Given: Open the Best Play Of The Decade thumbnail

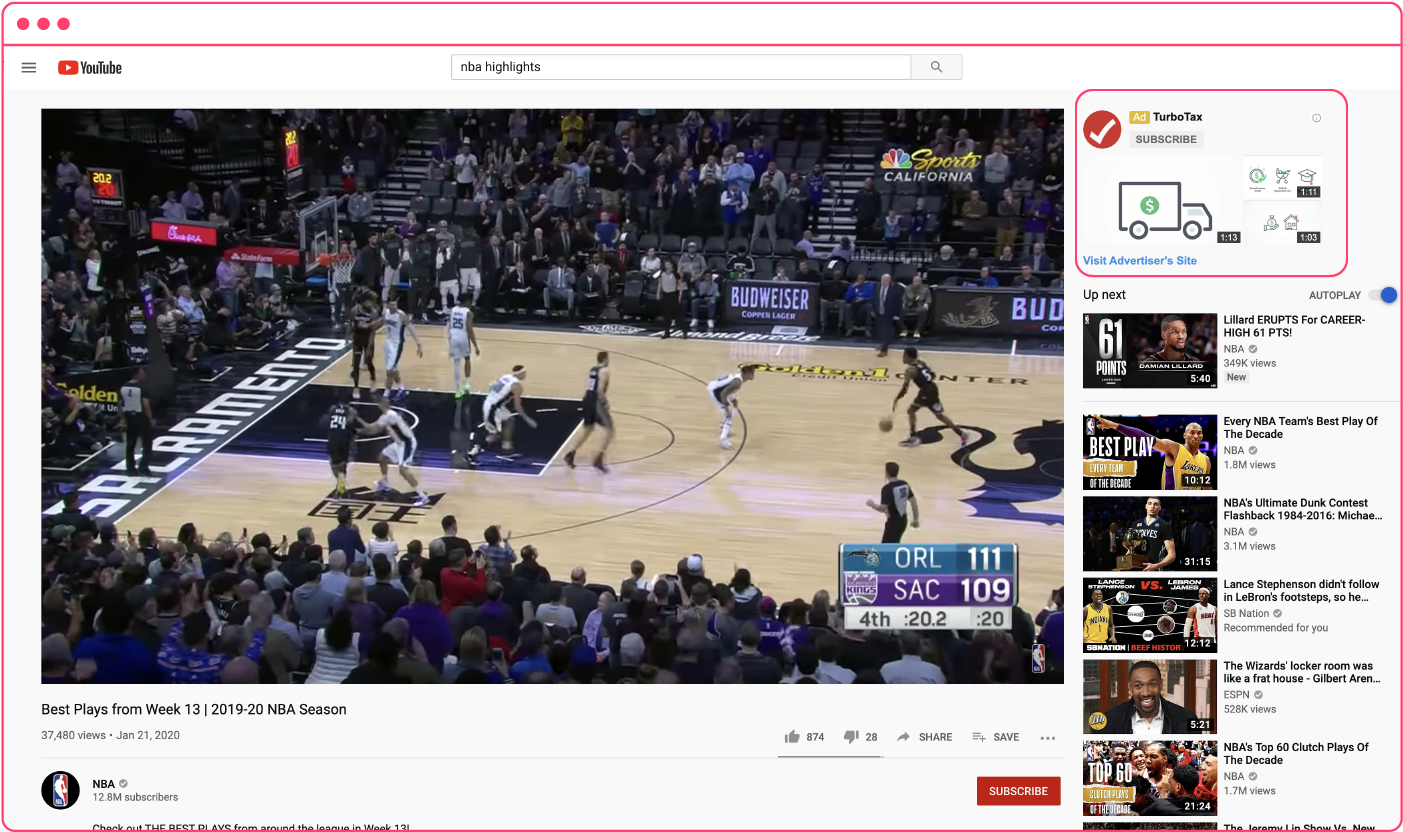Looking at the screenshot, I should (x=1150, y=452).
